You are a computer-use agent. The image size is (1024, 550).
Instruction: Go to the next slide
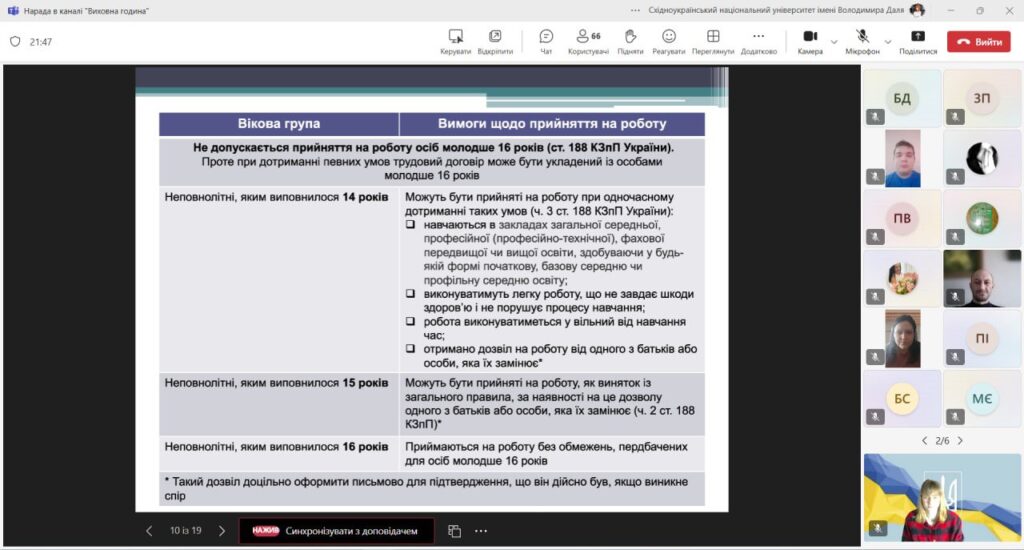[222, 531]
